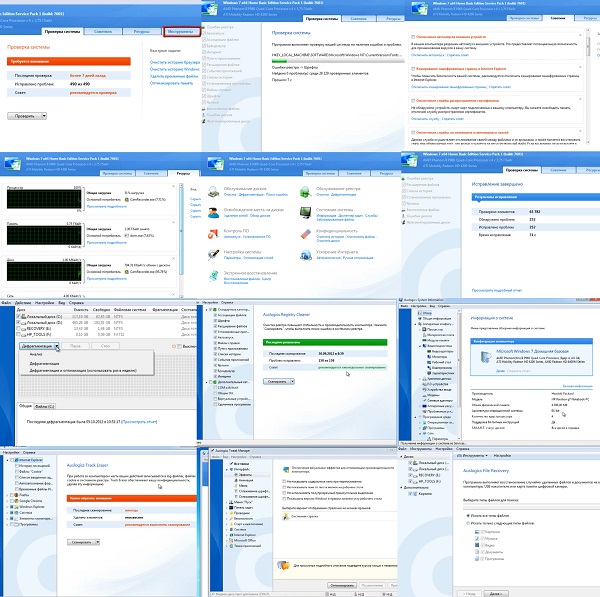
Task: Open the Disk Maintenance icon in tools panel
Action: (213, 192)
